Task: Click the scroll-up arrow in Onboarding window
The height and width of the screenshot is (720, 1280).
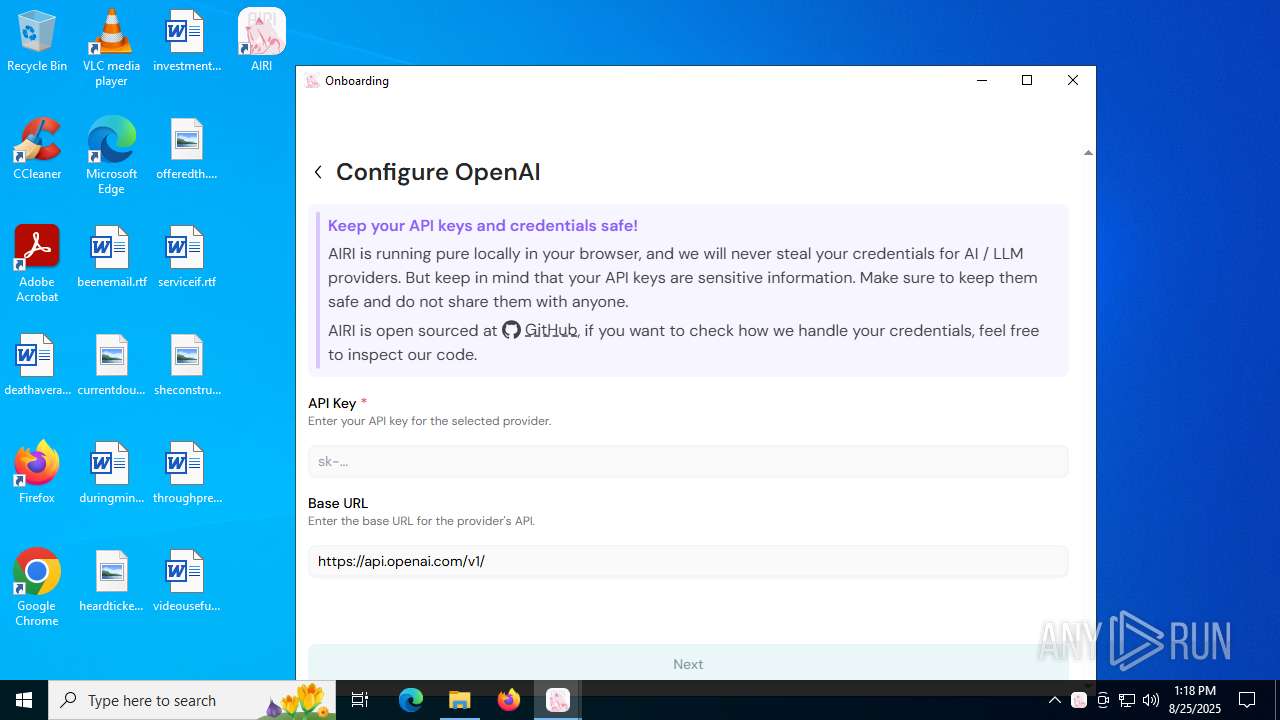Action: [x=1088, y=153]
